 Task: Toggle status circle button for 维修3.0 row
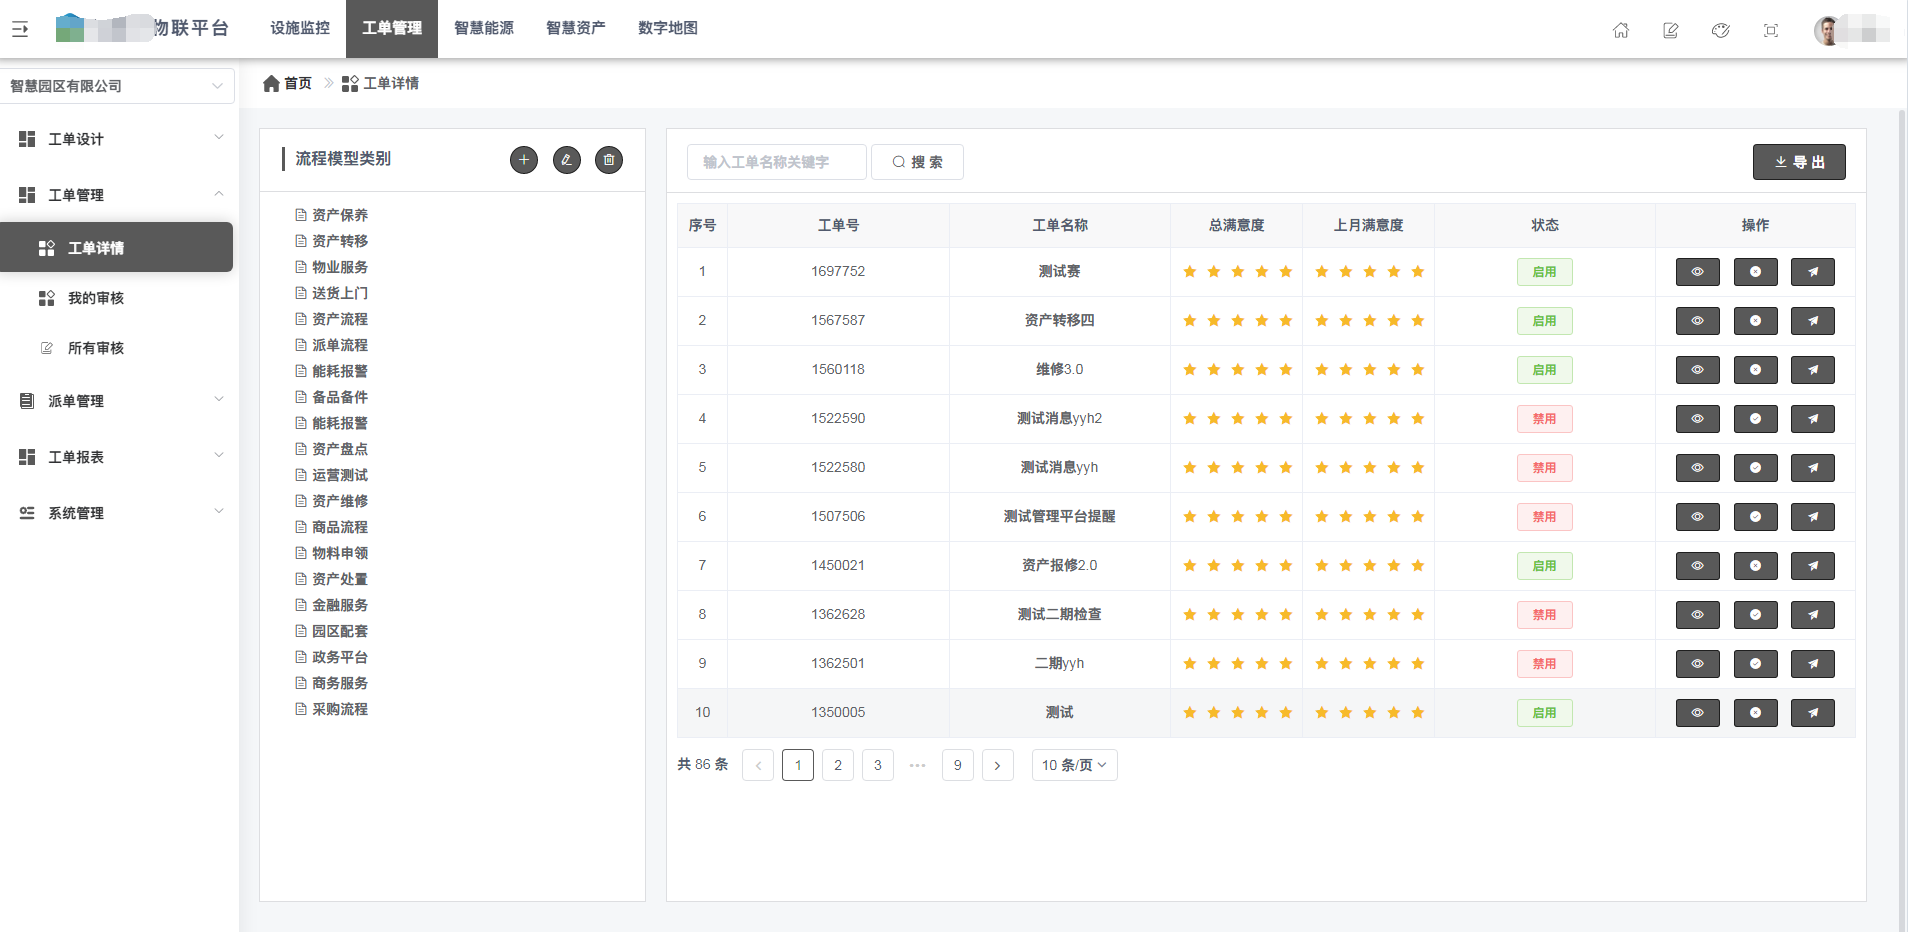click(1755, 370)
